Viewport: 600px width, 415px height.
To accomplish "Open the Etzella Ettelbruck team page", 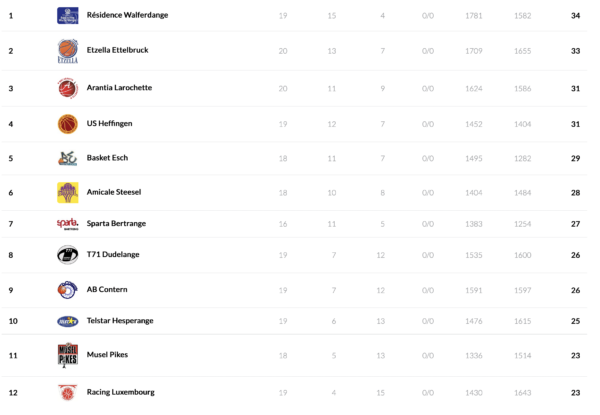I will 119,51.
